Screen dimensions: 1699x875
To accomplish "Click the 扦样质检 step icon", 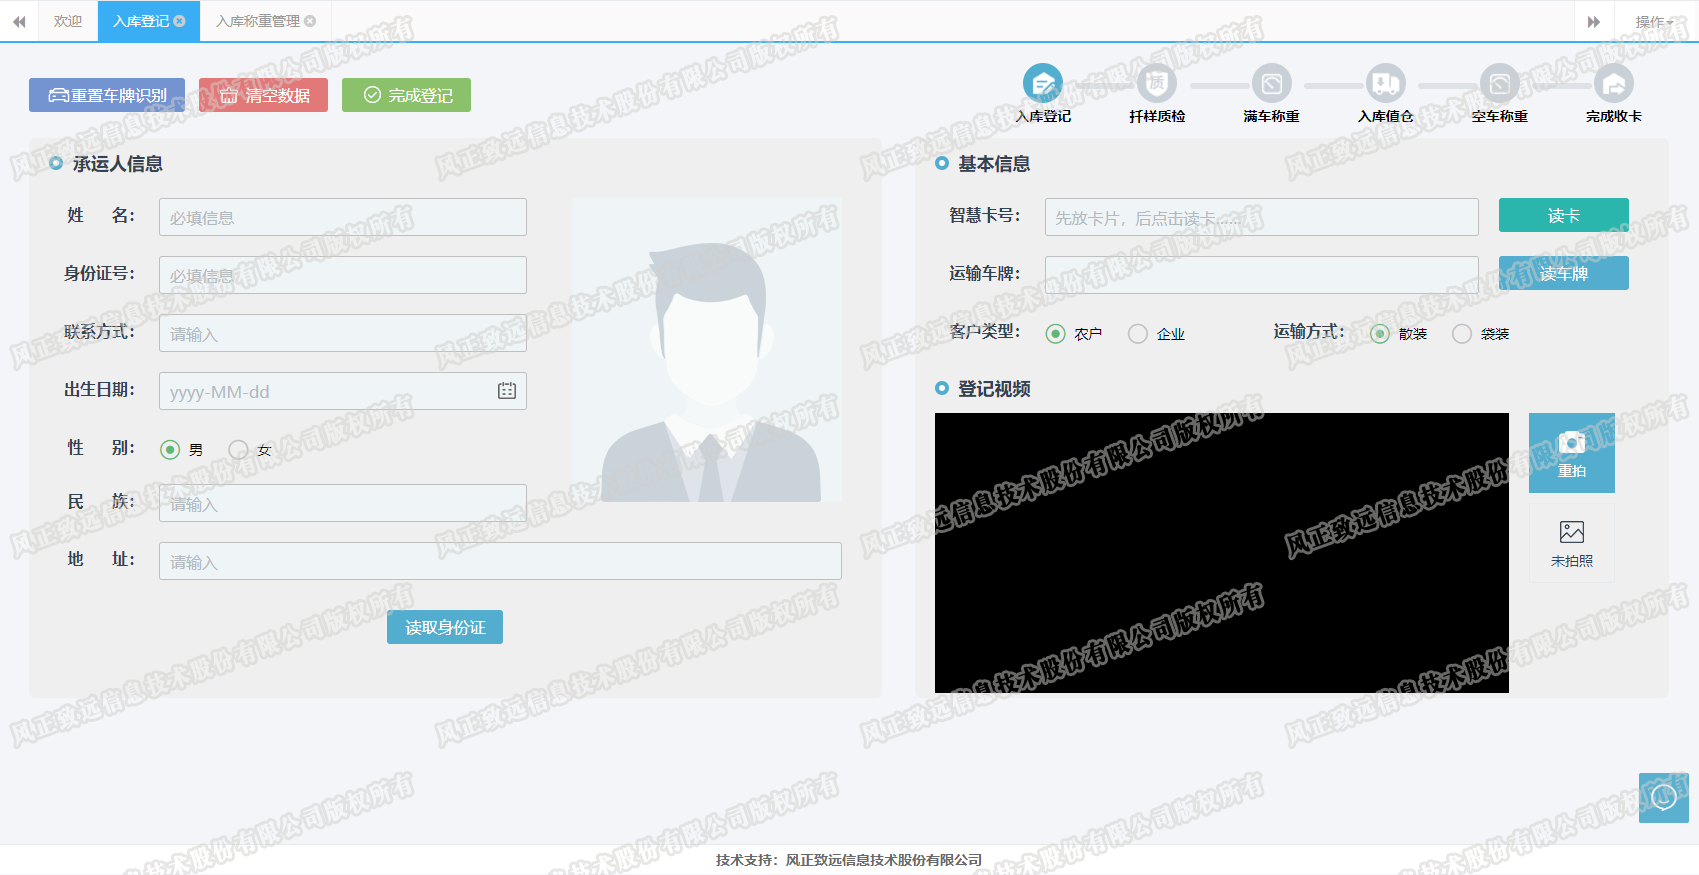I will (1157, 84).
